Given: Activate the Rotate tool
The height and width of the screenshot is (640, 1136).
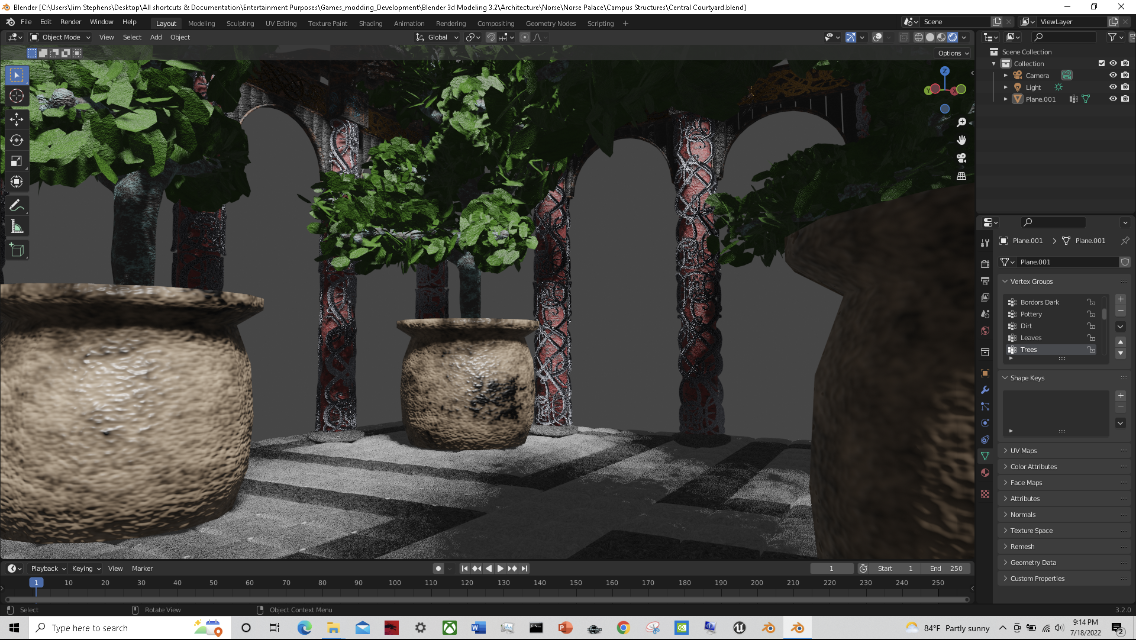Looking at the screenshot, I should [x=17, y=140].
